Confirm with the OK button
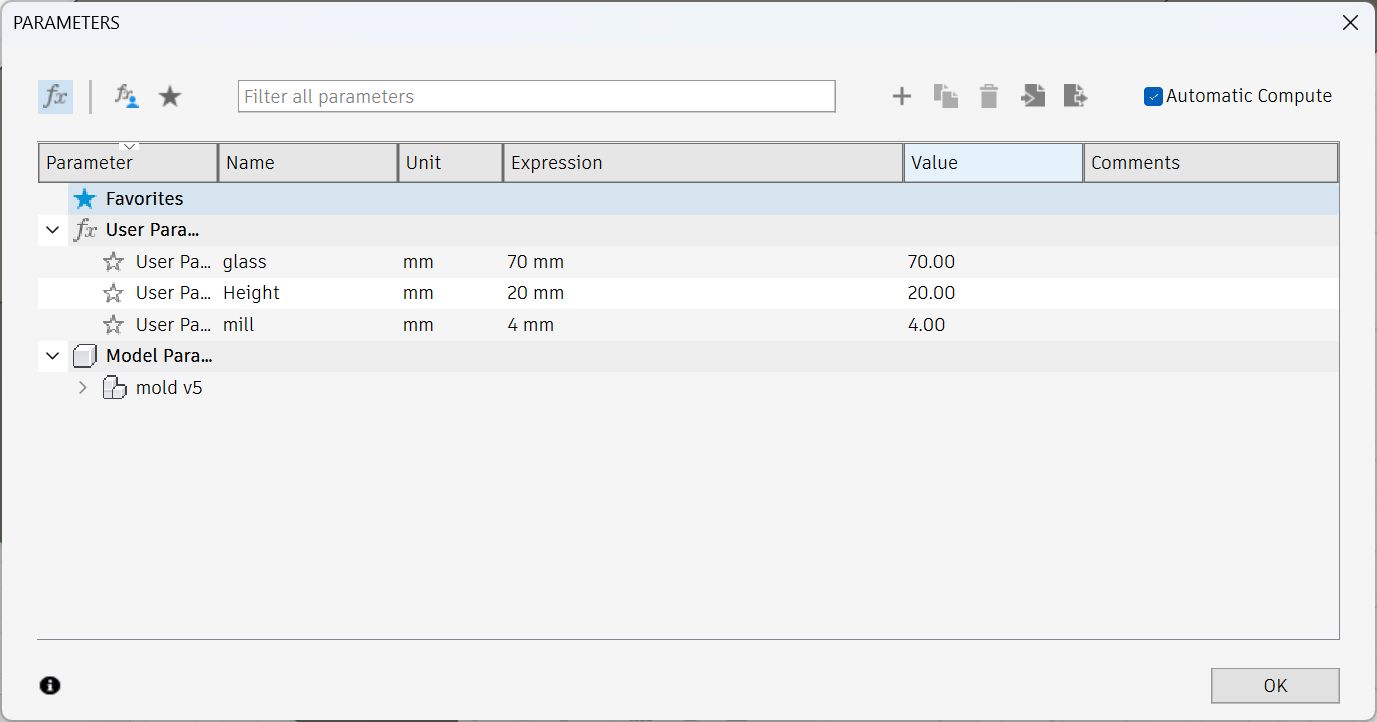 tap(1275, 686)
